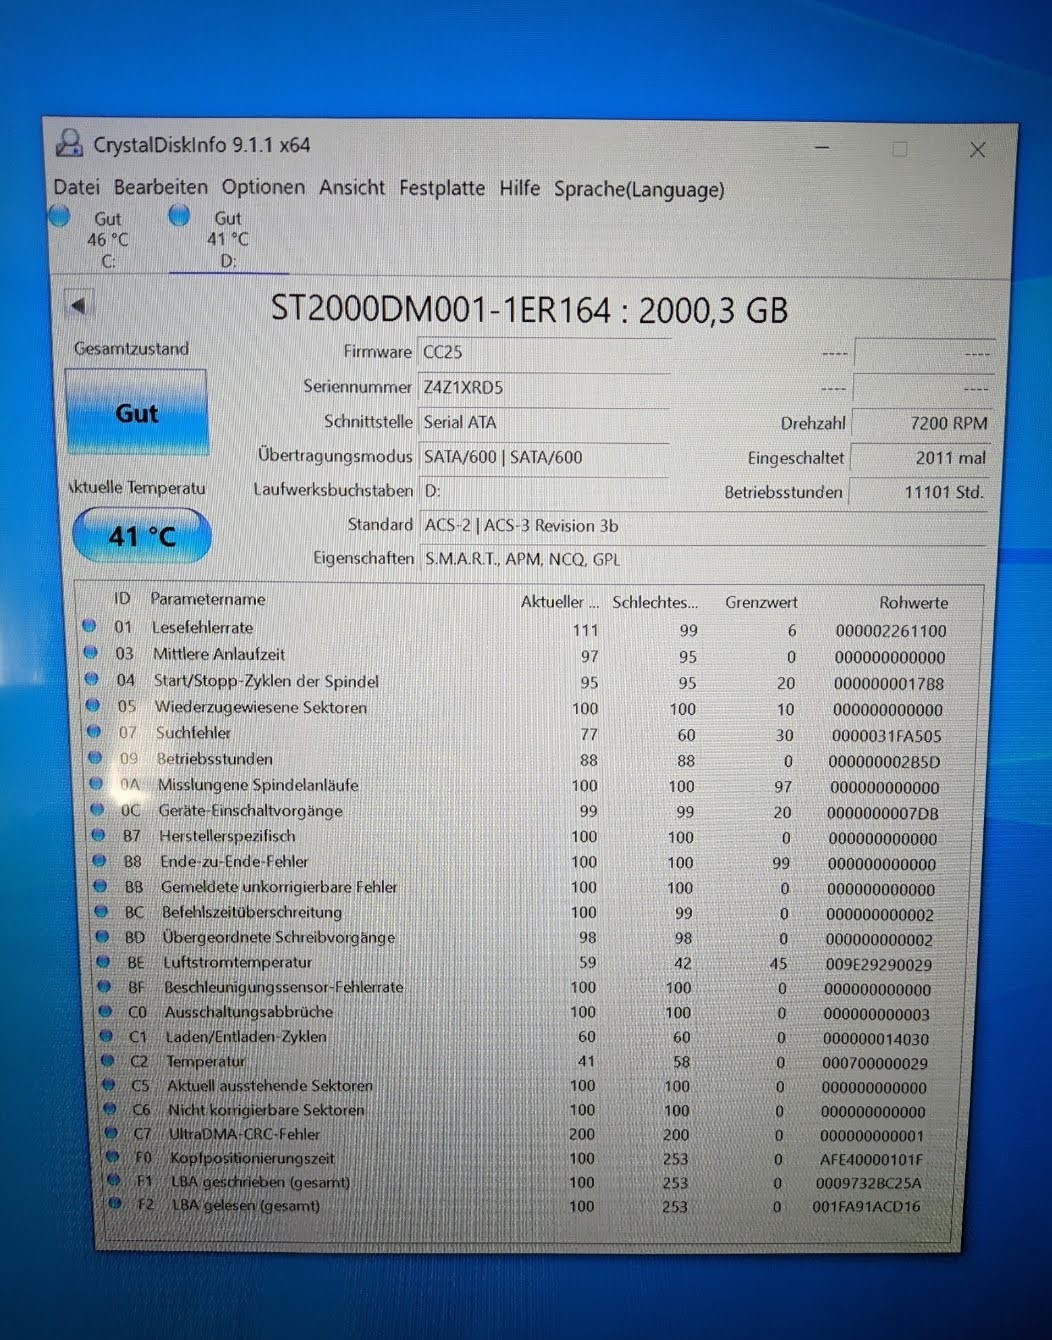
Task: Click the Übertragungsmodus field SATA/600
Action: click(x=543, y=457)
